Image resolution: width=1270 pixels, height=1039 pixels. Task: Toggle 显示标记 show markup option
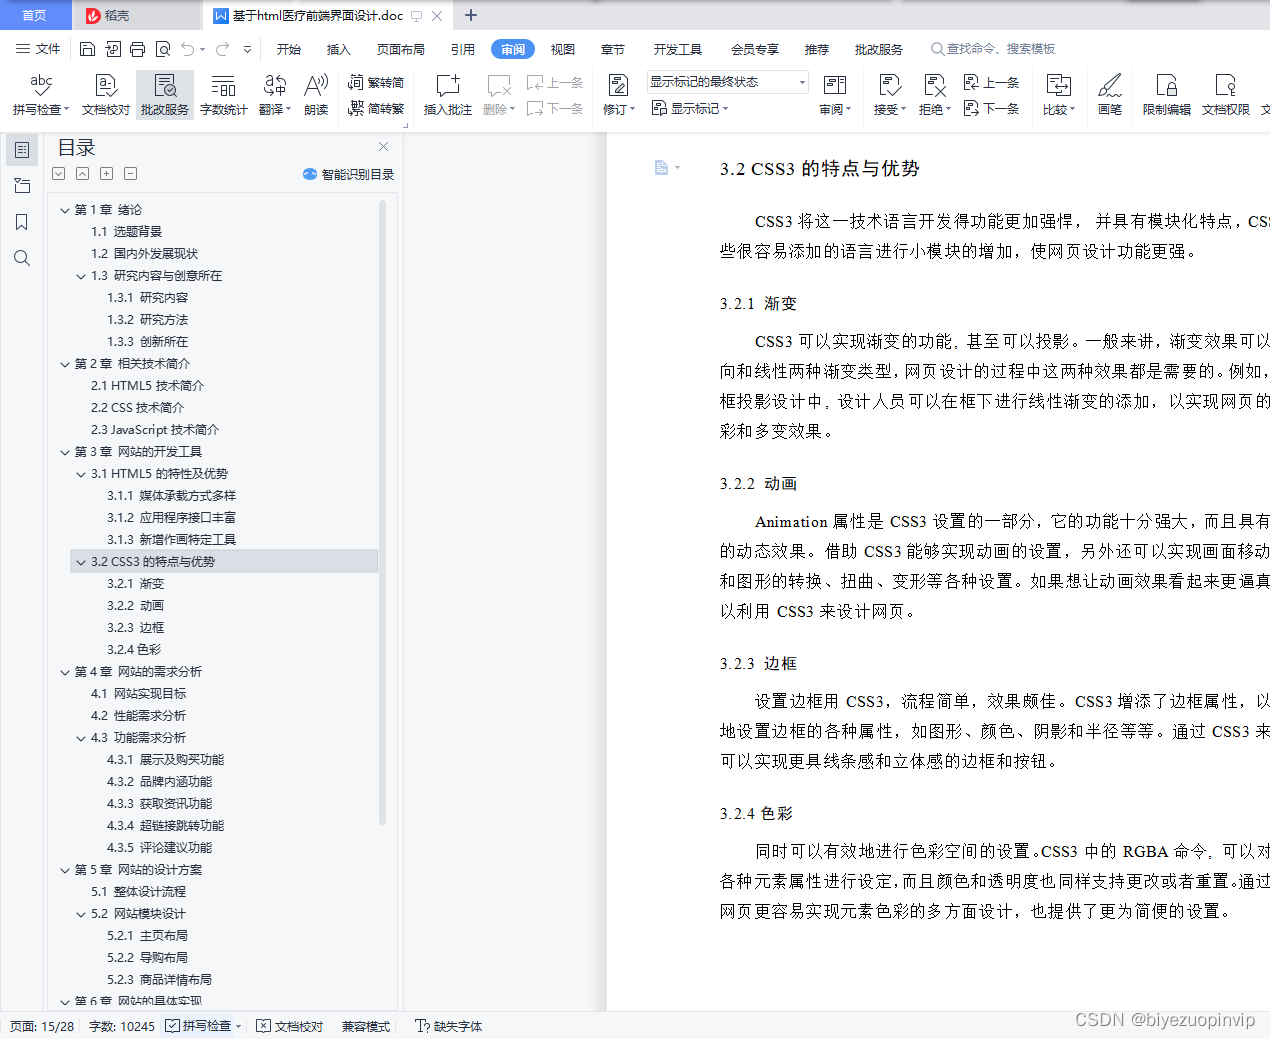(x=690, y=107)
